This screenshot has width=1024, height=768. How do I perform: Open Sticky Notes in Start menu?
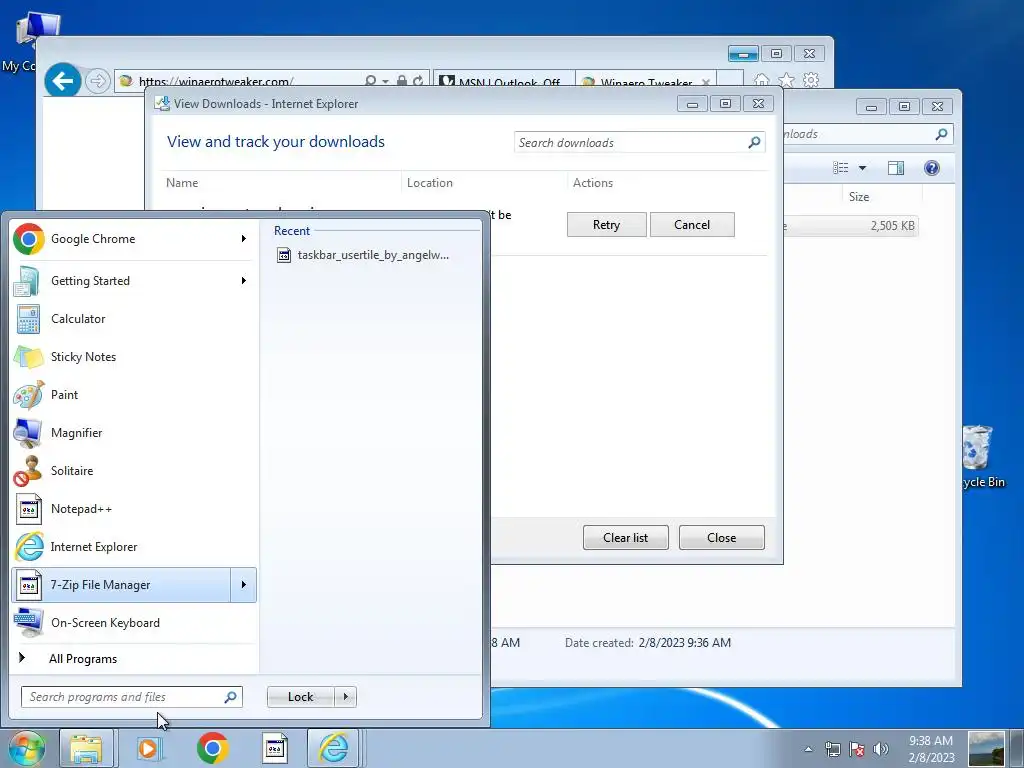pyautogui.click(x=133, y=357)
